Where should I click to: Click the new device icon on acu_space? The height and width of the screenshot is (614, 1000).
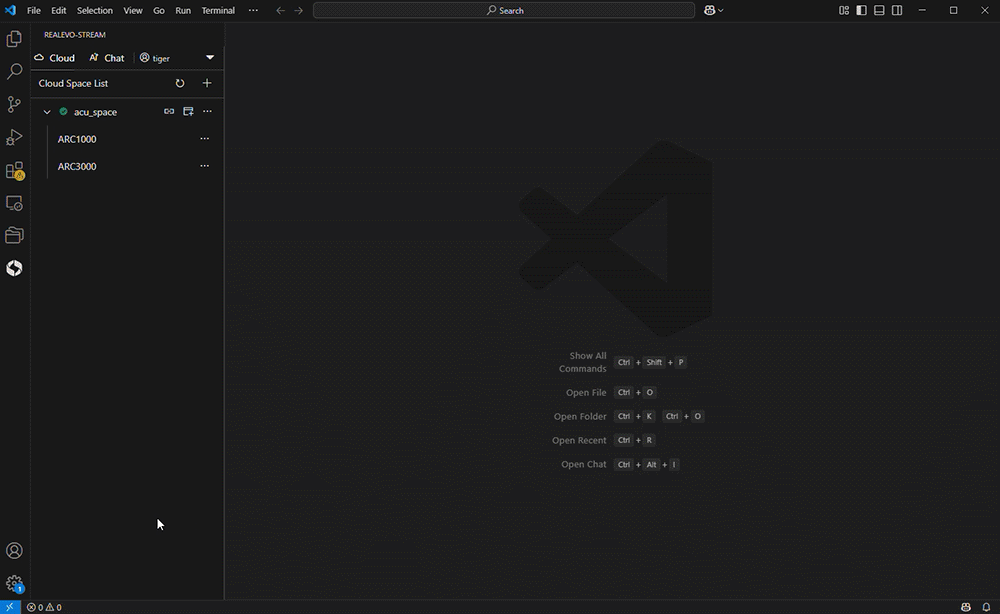(x=188, y=112)
